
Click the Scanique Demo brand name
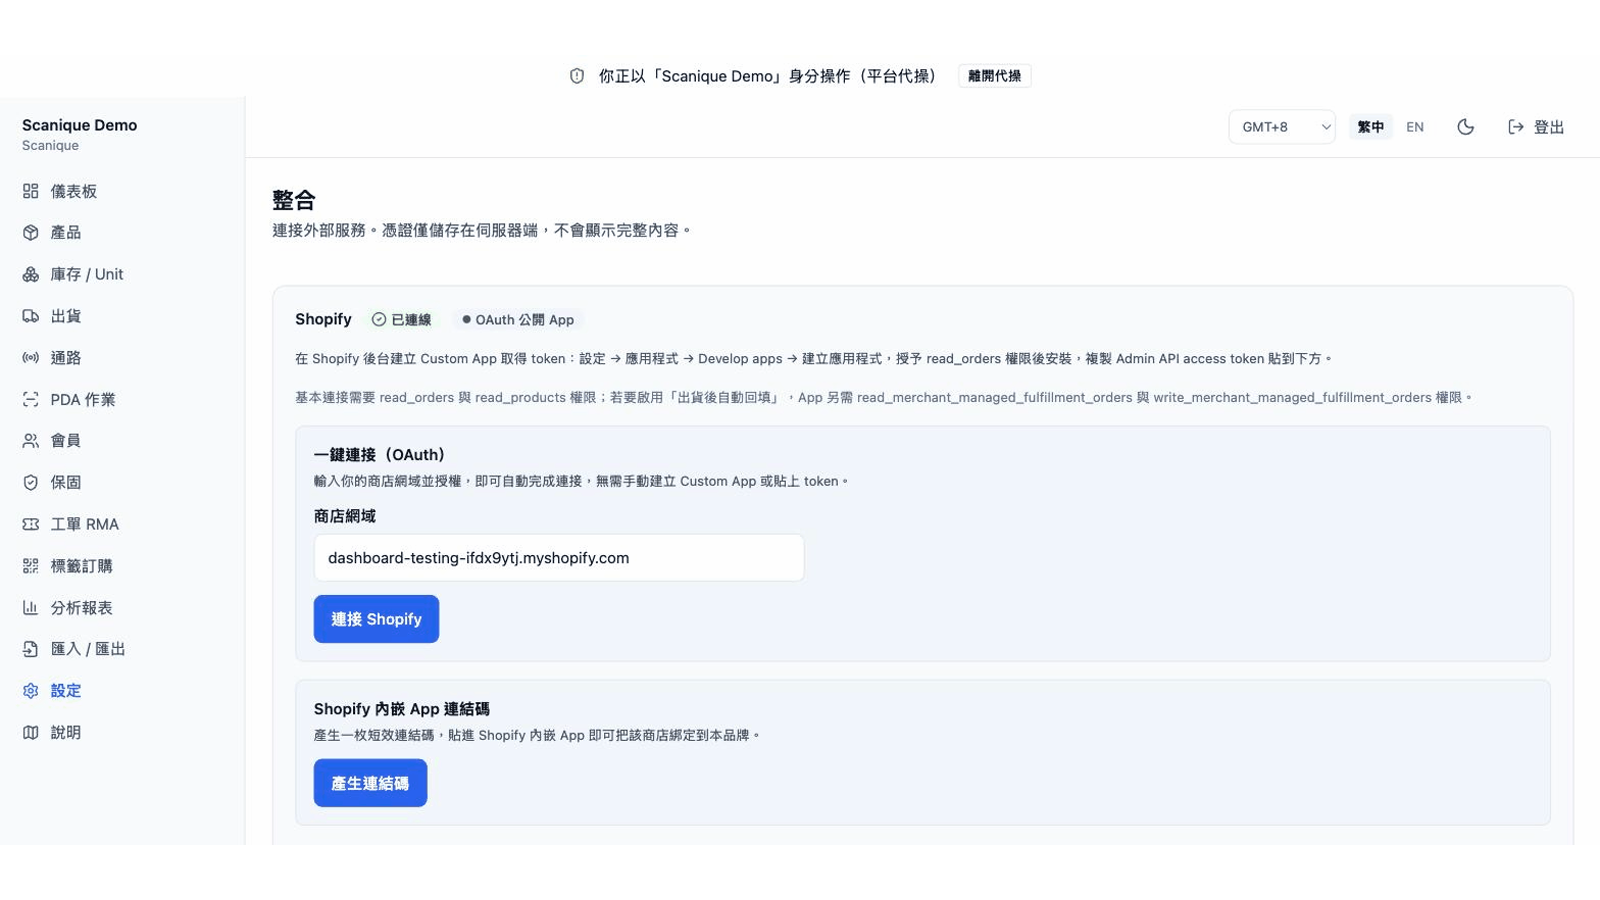(x=80, y=125)
